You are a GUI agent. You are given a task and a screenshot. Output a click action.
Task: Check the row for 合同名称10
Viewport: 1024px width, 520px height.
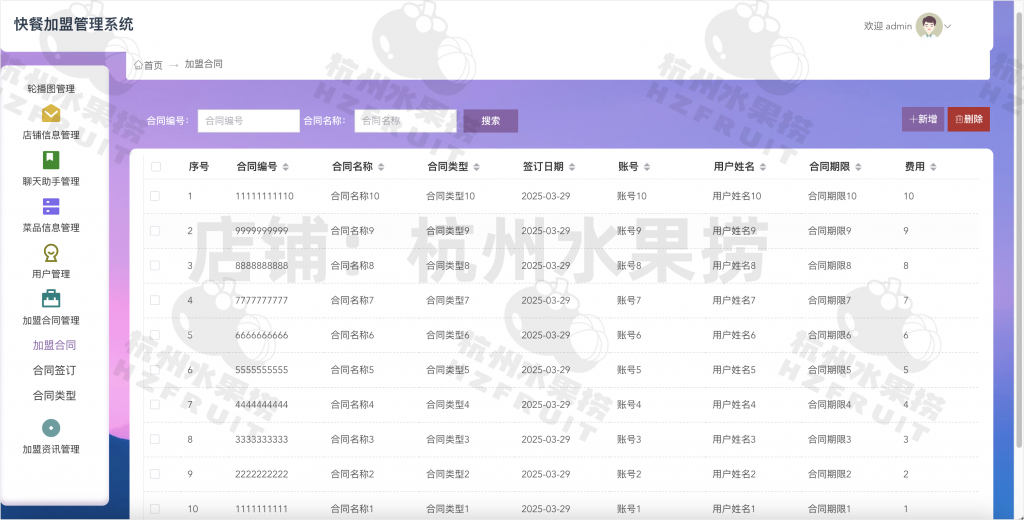tap(155, 196)
